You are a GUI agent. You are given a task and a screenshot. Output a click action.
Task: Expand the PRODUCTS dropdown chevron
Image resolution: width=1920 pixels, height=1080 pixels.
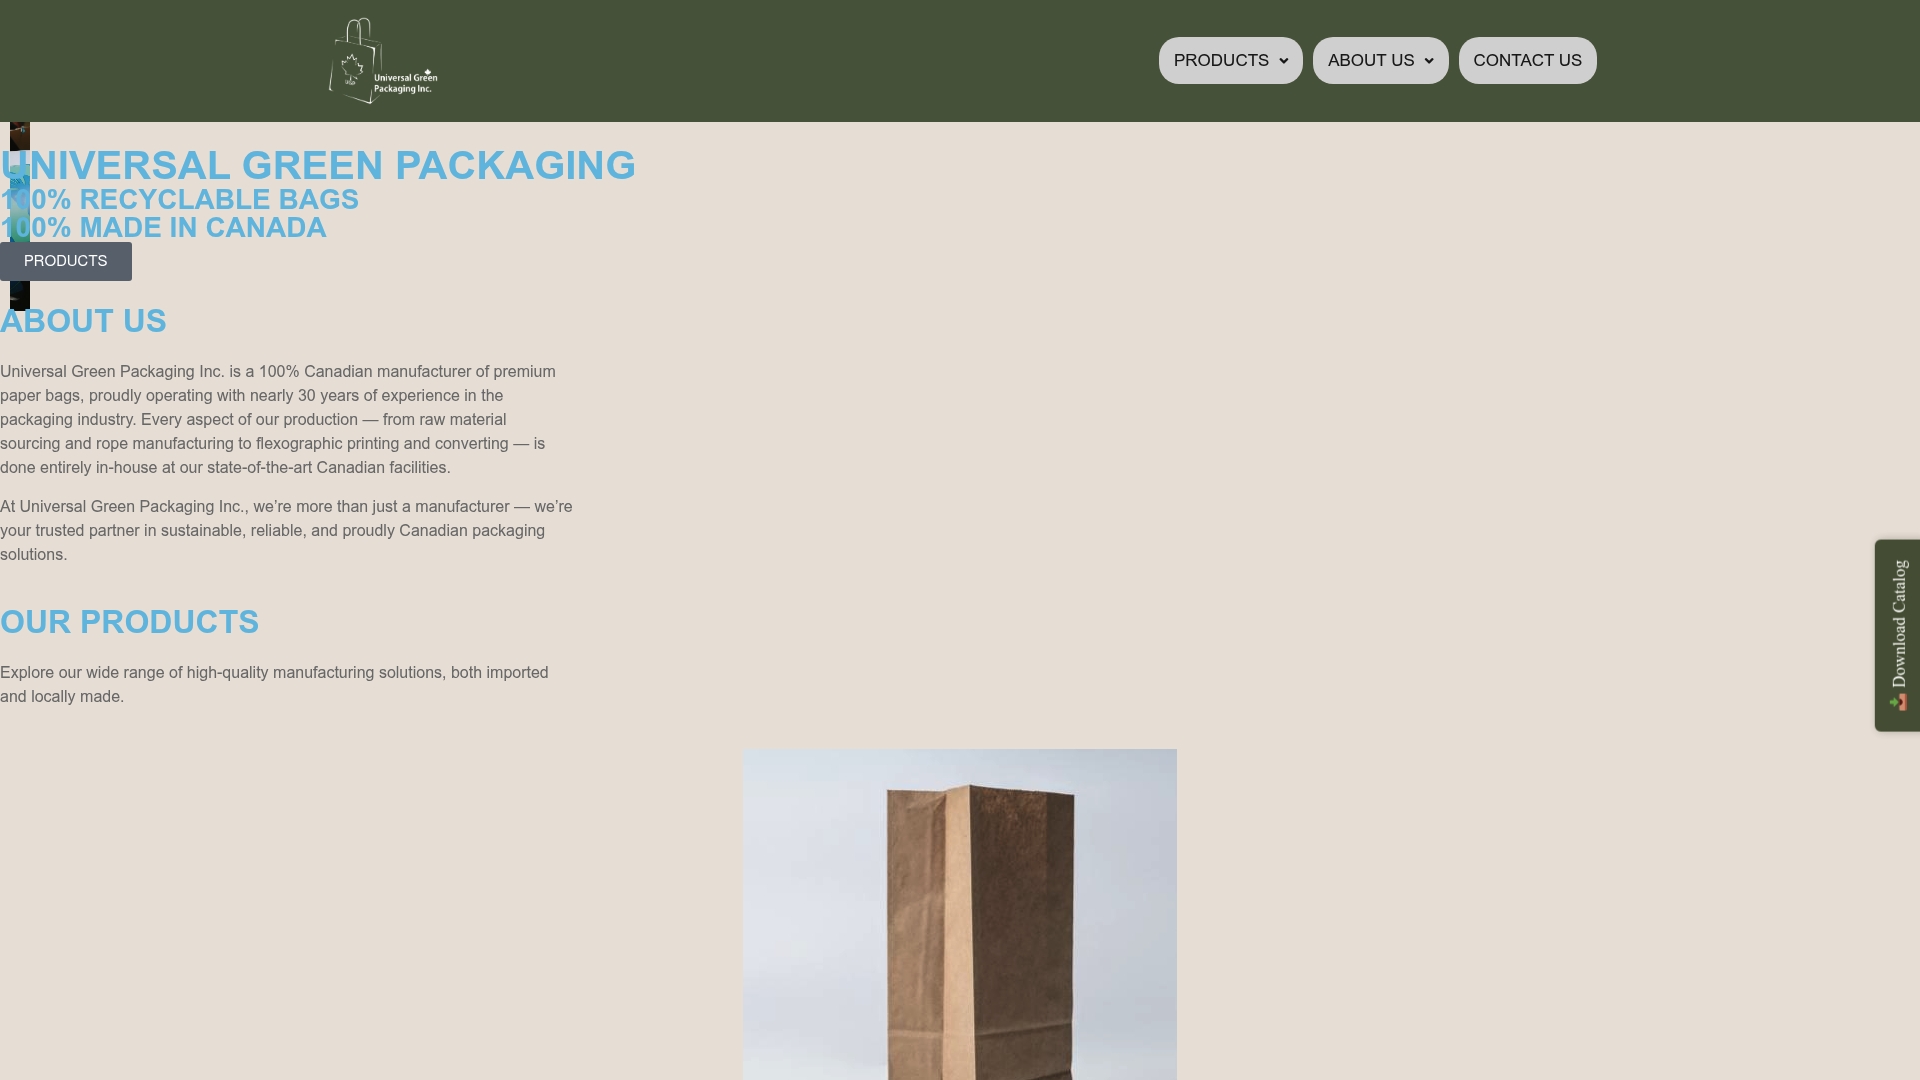tap(1284, 62)
